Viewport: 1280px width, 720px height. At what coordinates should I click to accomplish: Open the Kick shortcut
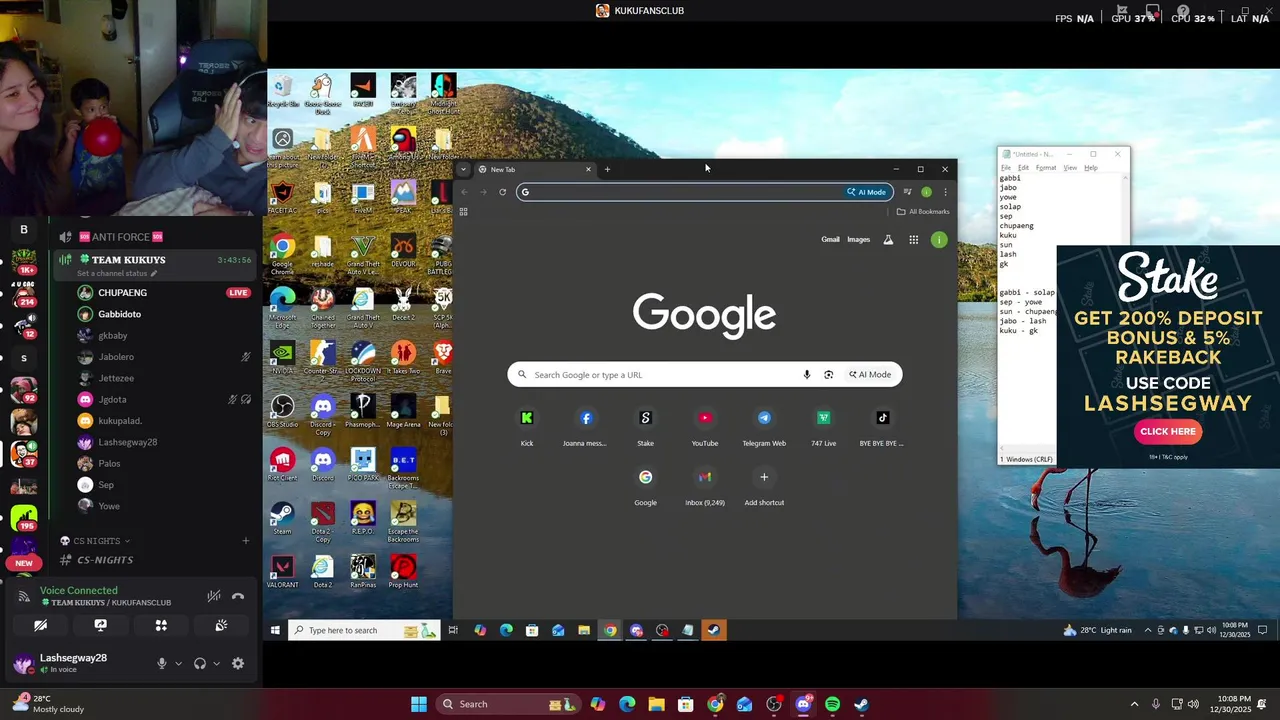coord(527,425)
